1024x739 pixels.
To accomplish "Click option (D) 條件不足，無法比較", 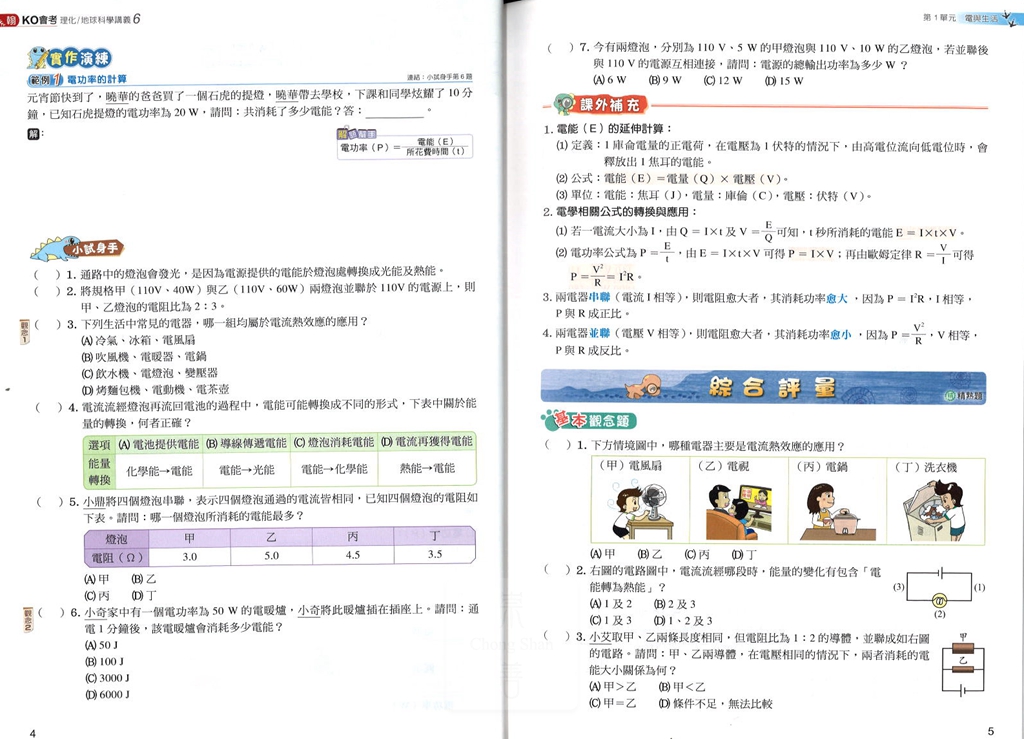I will pos(716,703).
